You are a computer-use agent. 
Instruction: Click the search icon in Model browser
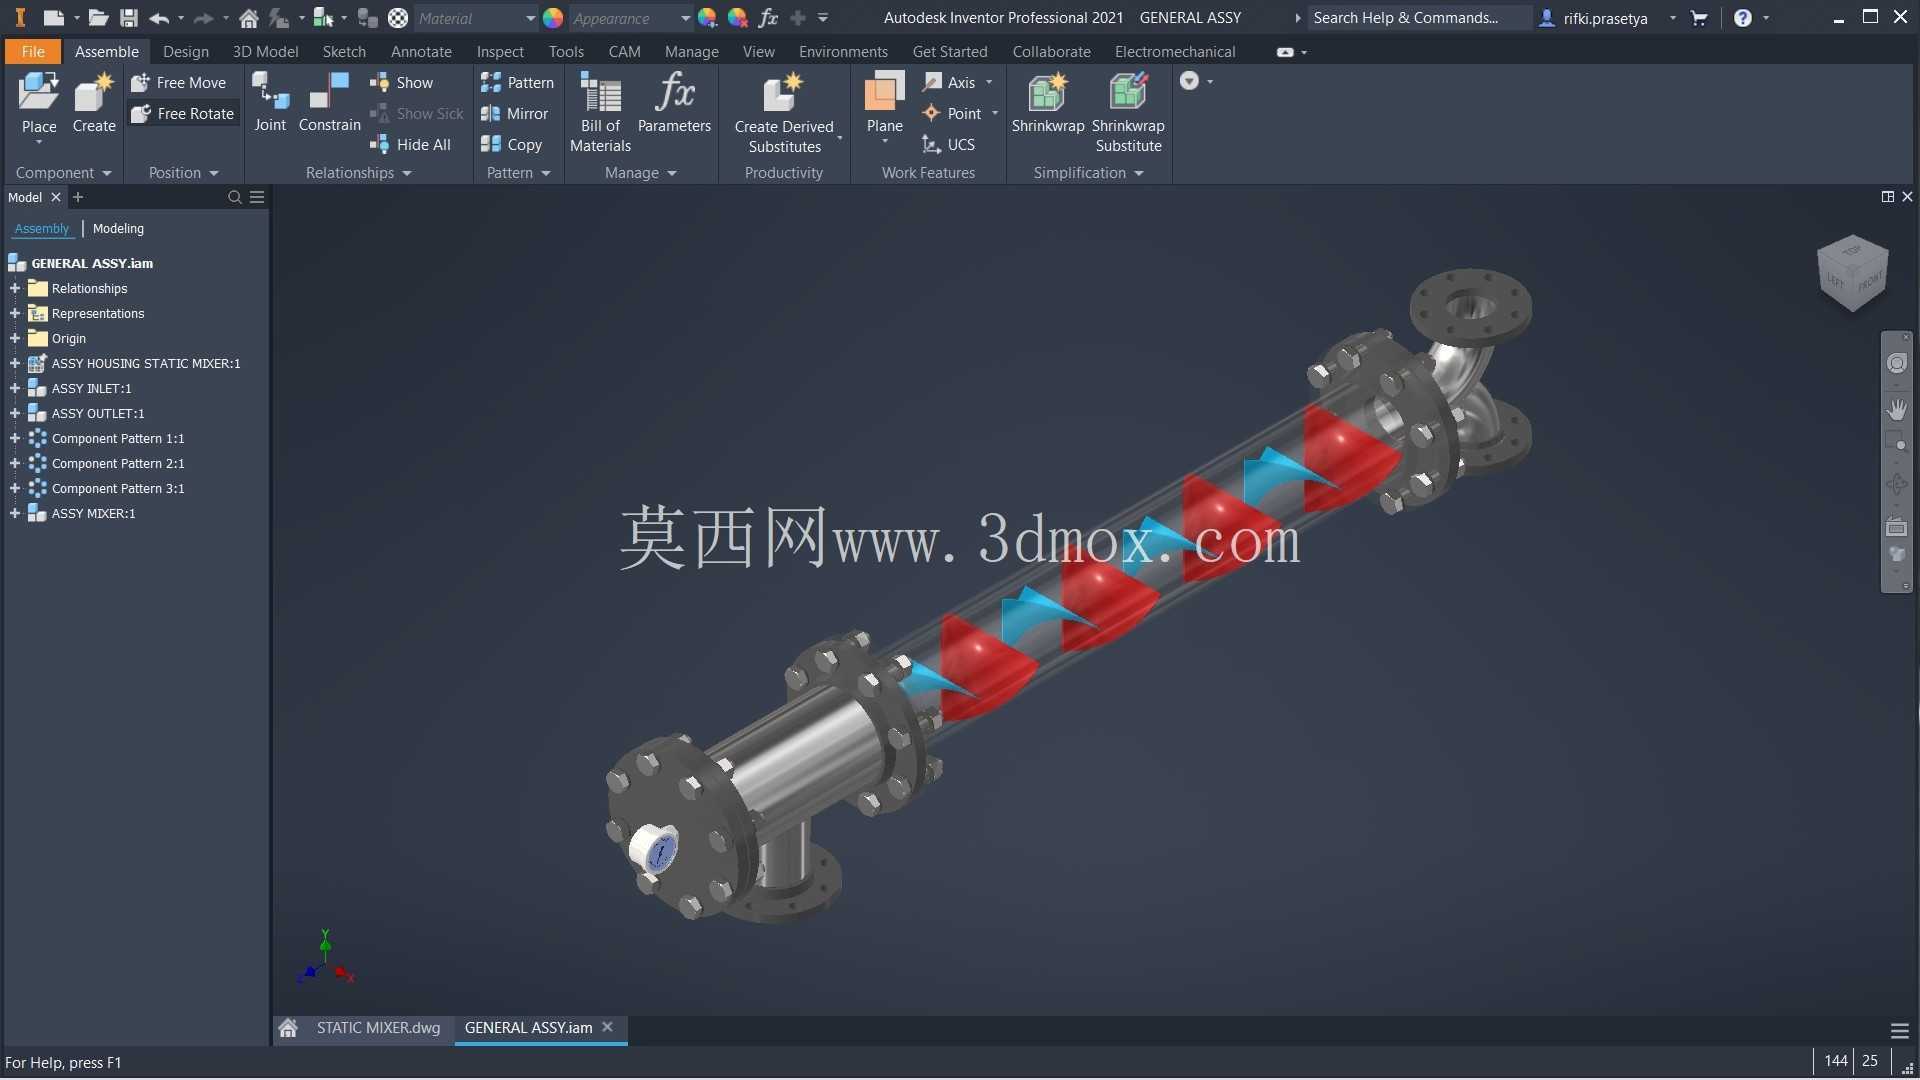(235, 197)
